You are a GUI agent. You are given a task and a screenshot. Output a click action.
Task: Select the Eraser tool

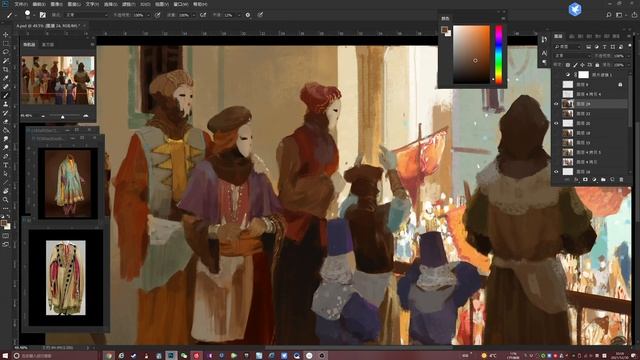6,121
